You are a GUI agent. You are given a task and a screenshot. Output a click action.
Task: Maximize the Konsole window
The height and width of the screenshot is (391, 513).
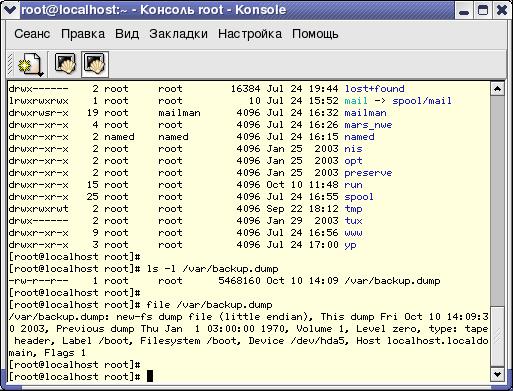point(483,10)
